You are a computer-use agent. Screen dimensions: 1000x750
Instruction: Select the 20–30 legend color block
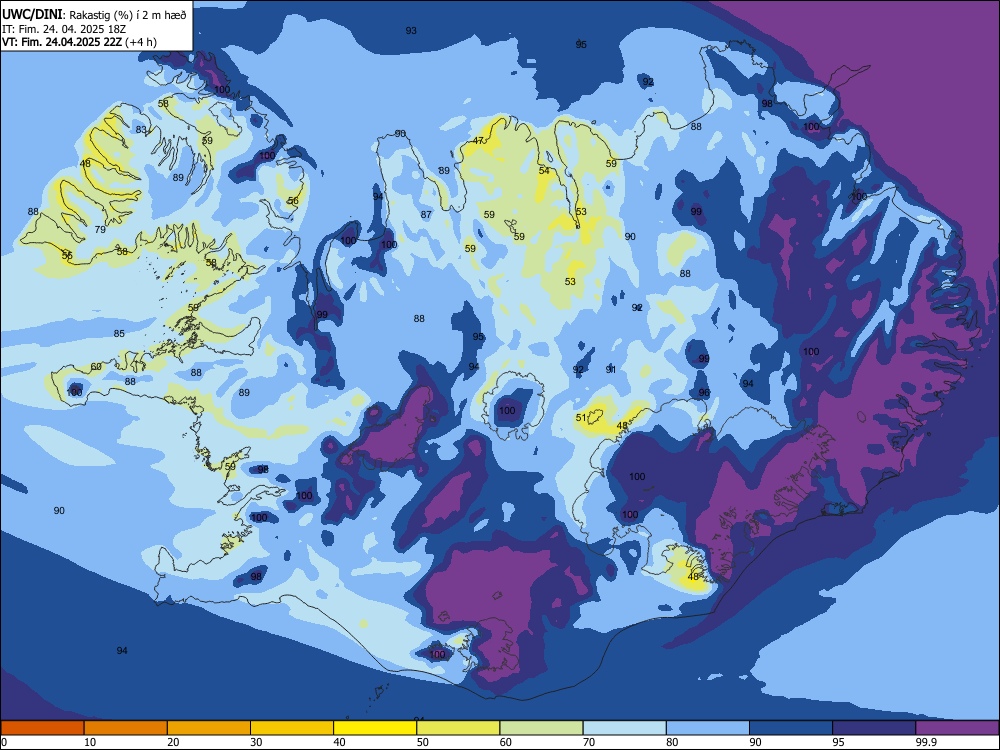[209, 728]
